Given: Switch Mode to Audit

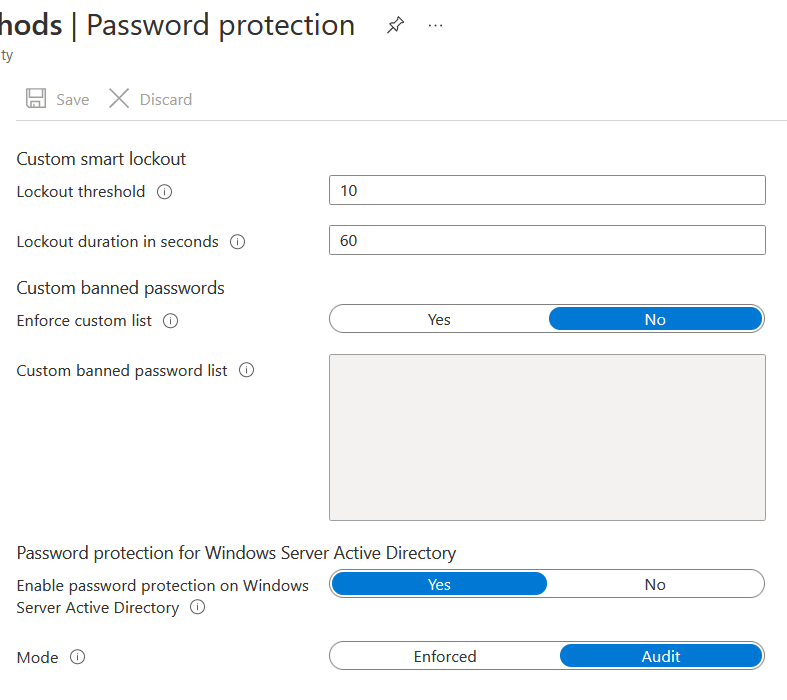Looking at the screenshot, I should coord(661,656).
